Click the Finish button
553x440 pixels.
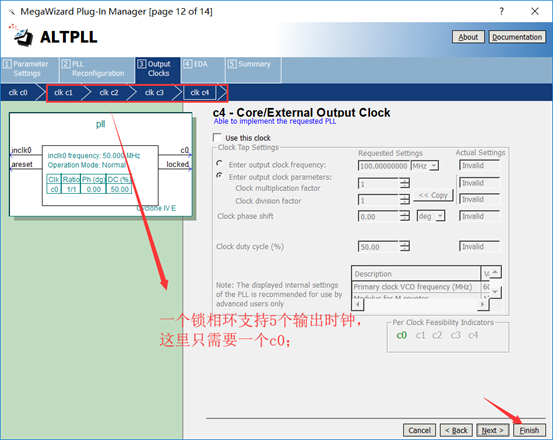pyautogui.click(x=529, y=430)
